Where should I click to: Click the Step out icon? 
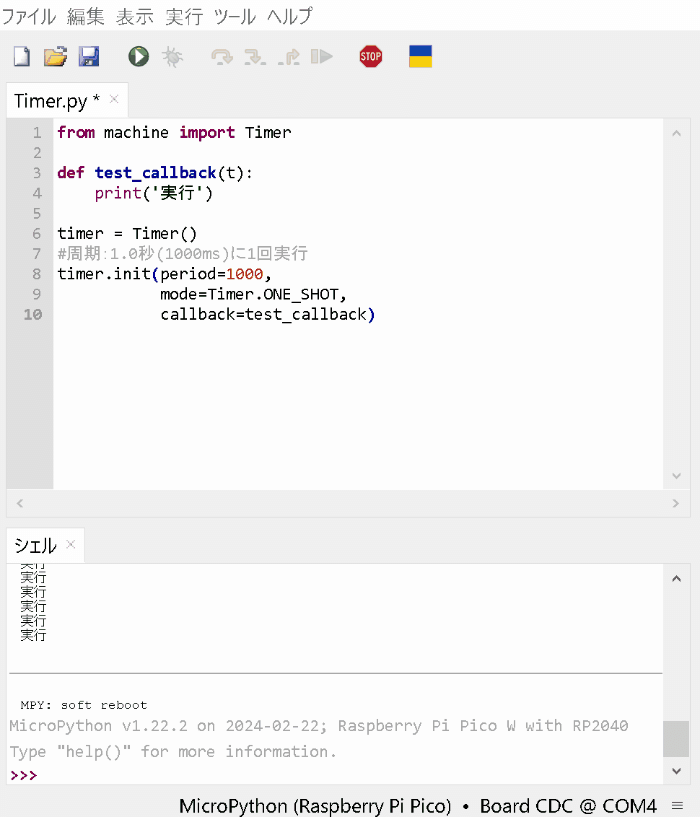pyautogui.click(x=289, y=57)
